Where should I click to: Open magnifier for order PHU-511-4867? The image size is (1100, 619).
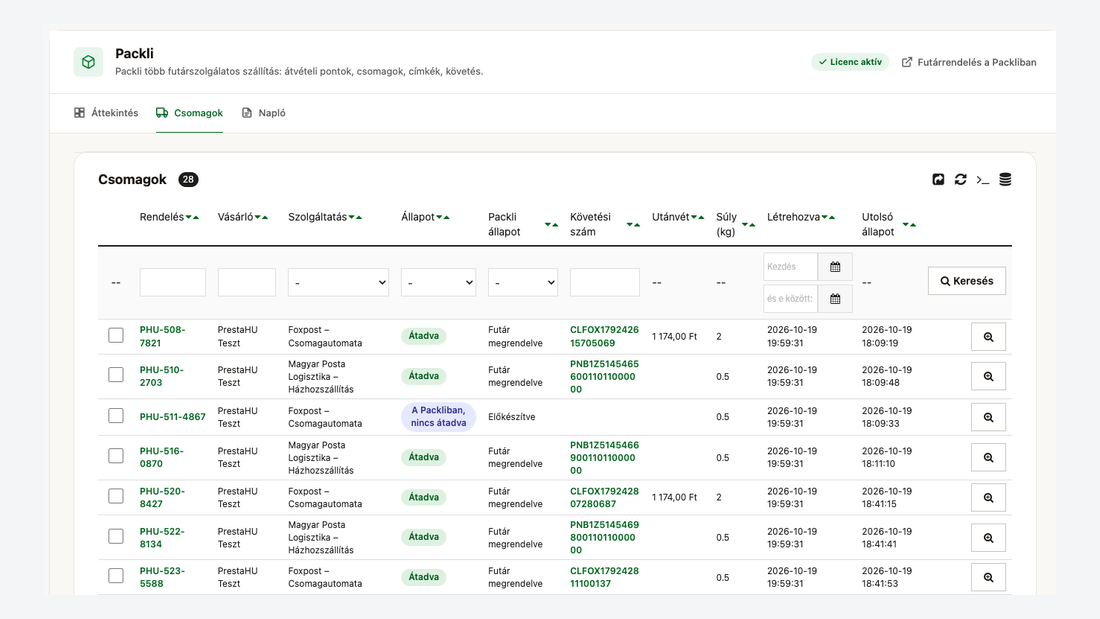point(988,417)
